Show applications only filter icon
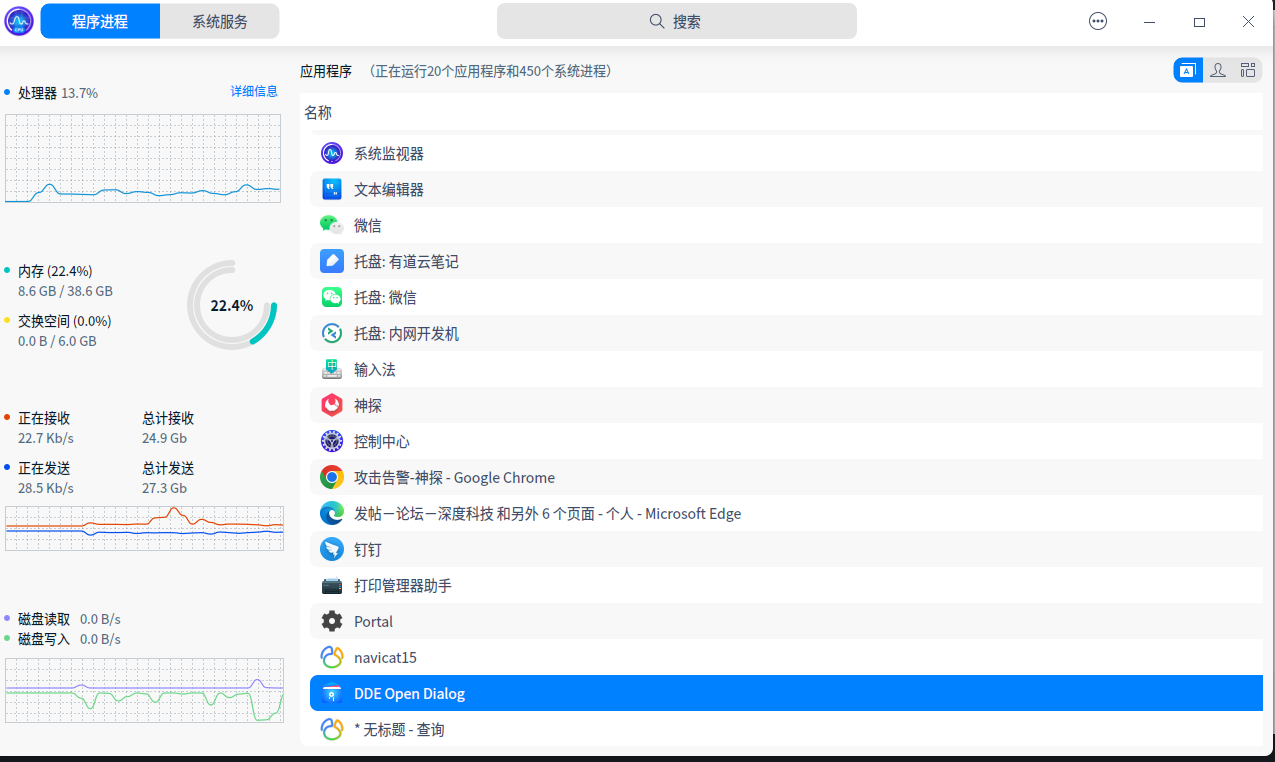The width and height of the screenshot is (1275, 762). coord(1188,70)
